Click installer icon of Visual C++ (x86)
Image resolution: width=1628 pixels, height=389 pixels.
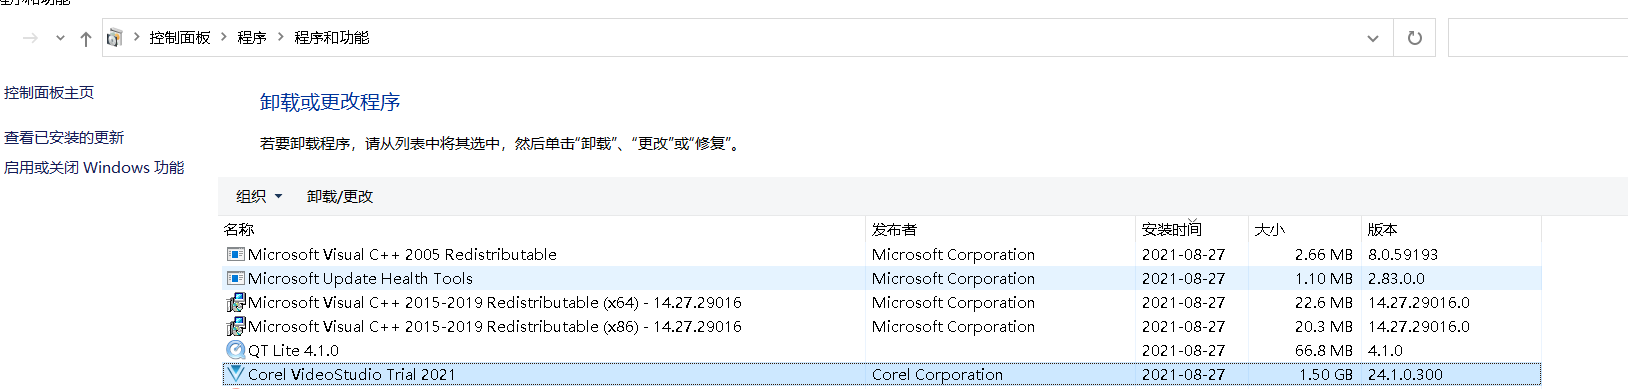(236, 326)
